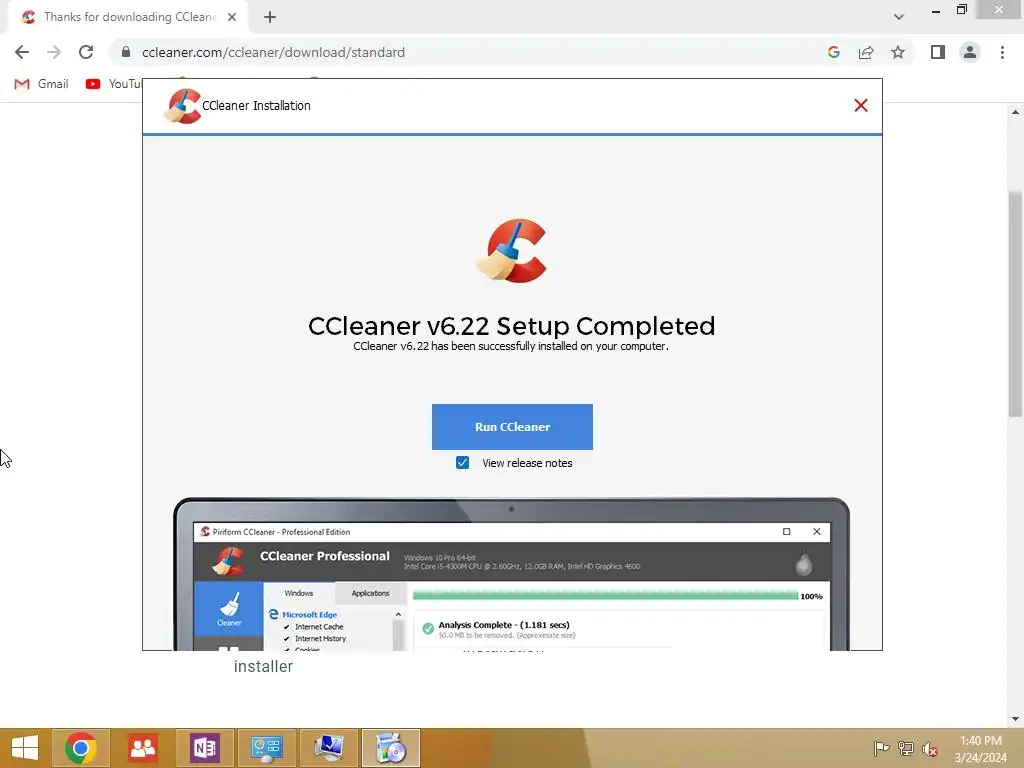Go back using Chrome's back arrow
The width and height of the screenshot is (1024, 768).
pos(22,52)
